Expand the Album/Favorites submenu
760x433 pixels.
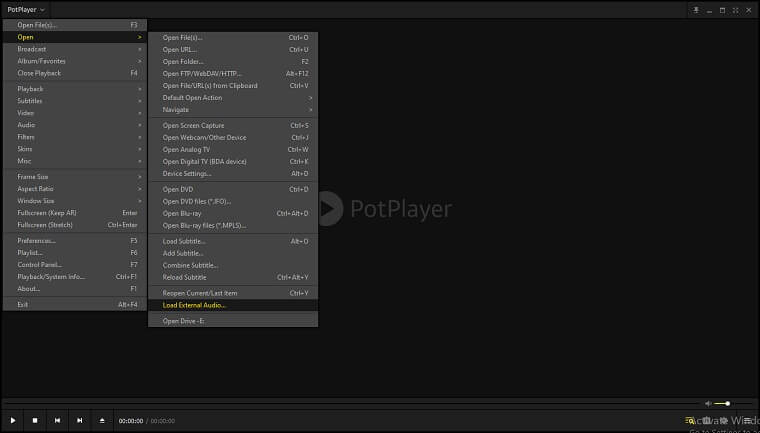click(x=75, y=61)
